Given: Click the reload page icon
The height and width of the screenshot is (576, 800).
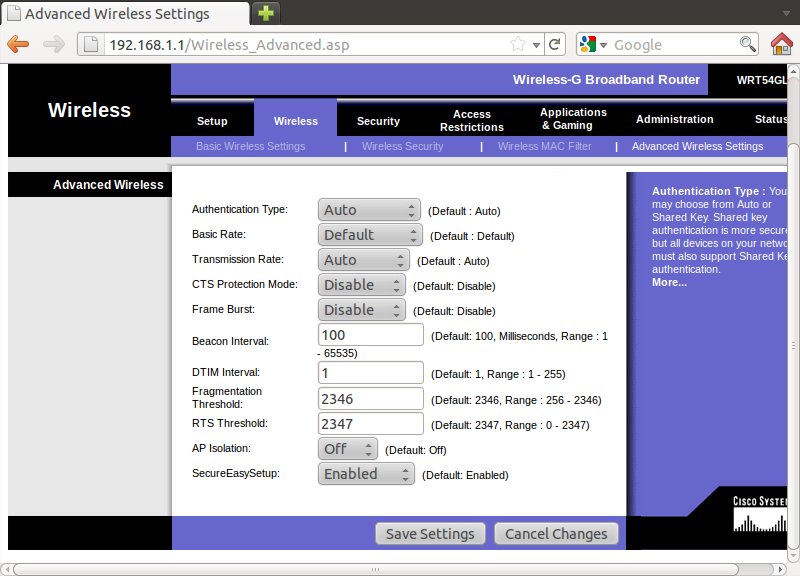Looking at the screenshot, I should click(555, 44).
